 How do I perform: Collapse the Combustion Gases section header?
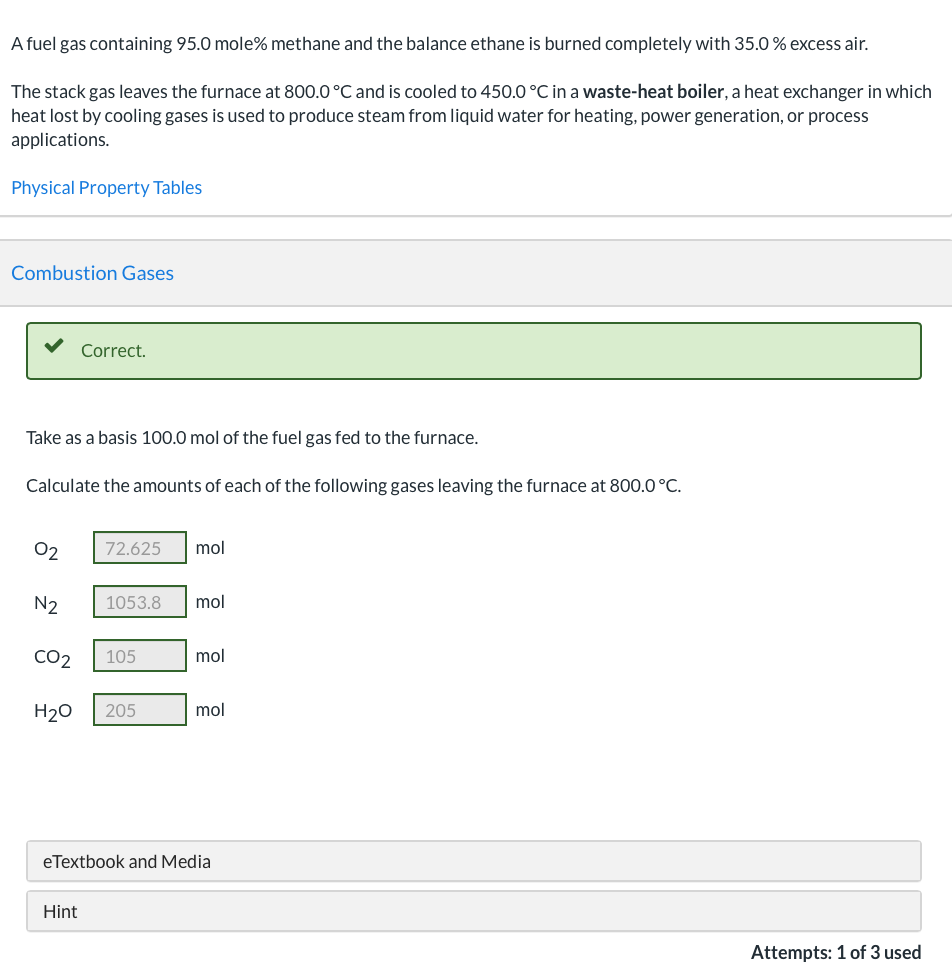point(92,273)
